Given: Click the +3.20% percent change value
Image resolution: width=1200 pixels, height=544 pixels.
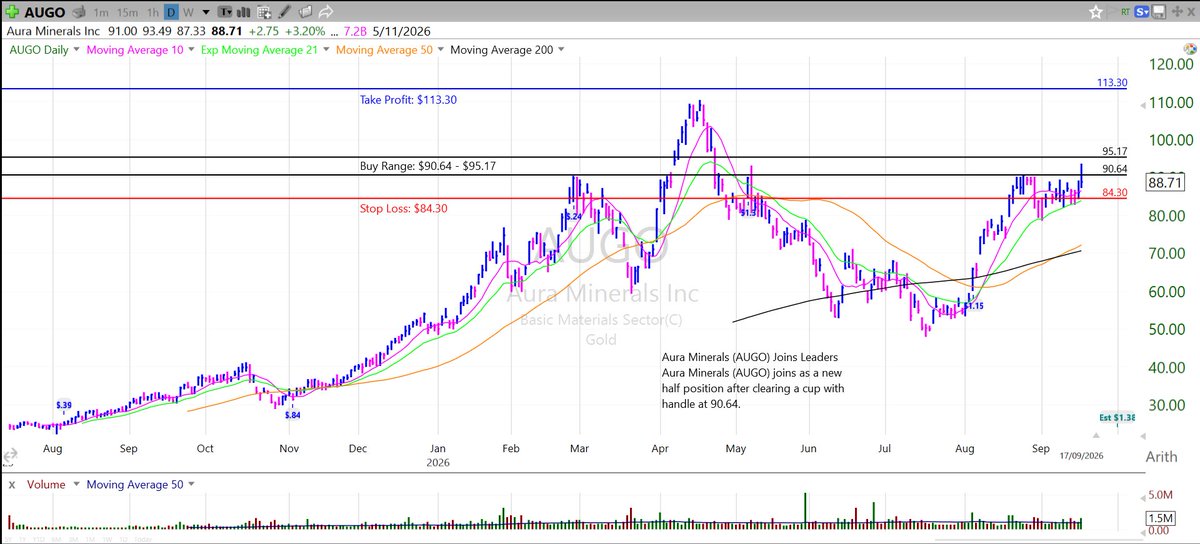Looking at the screenshot, I should click(305, 31).
